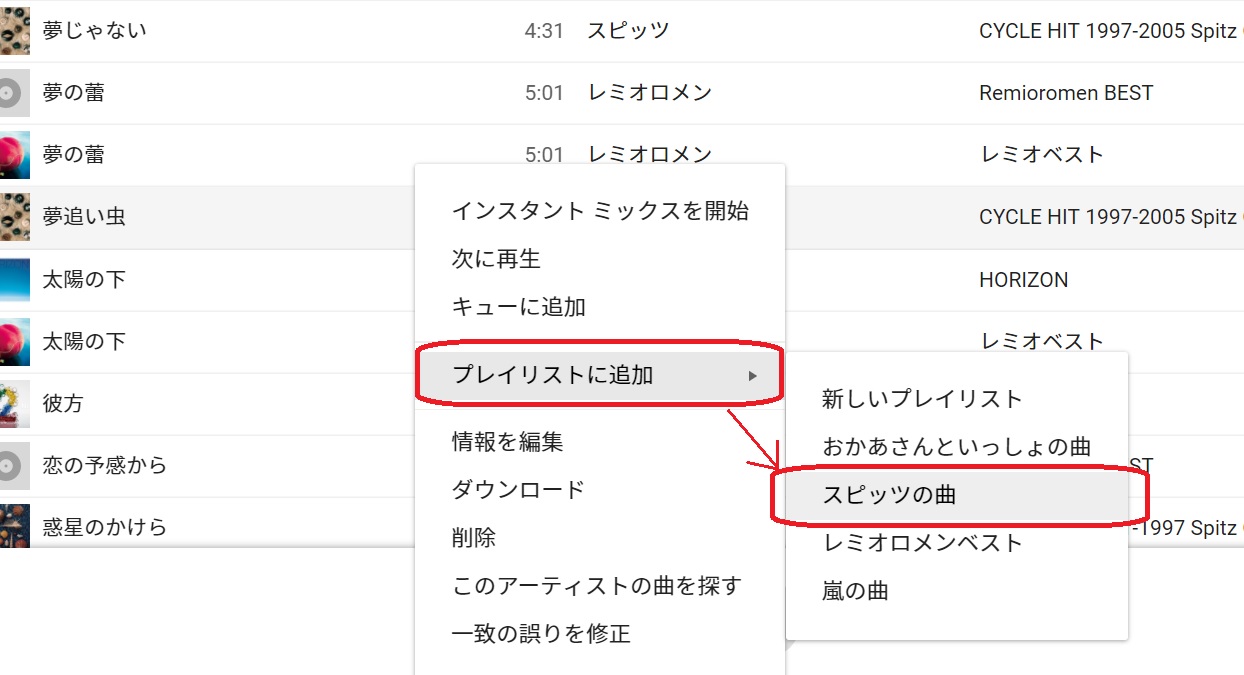Image resolution: width=1244 pixels, height=675 pixels.
Task: Click album art thumbnail for 夢追い虫
Action: pos(14,217)
